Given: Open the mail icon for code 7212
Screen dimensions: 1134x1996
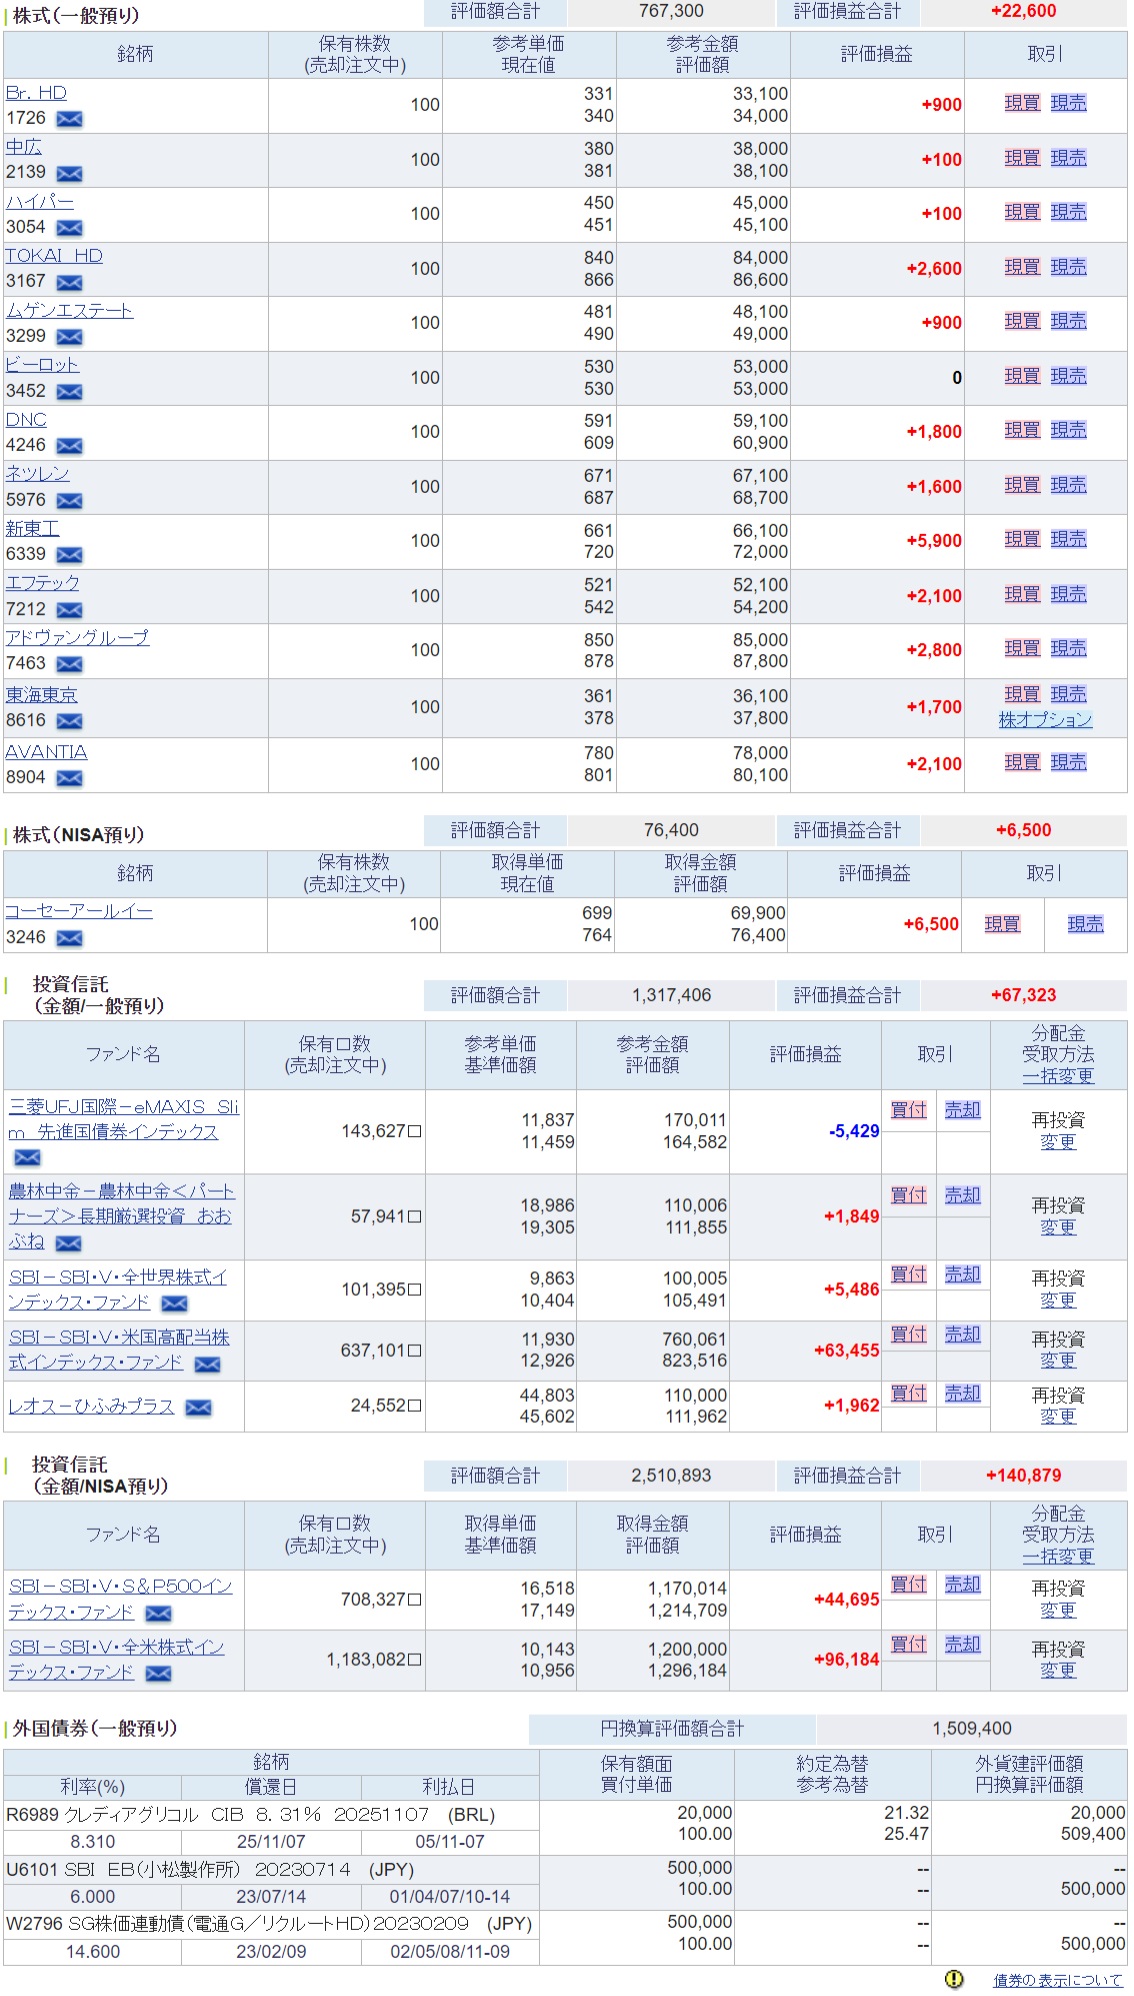Looking at the screenshot, I should pyautogui.click(x=69, y=610).
